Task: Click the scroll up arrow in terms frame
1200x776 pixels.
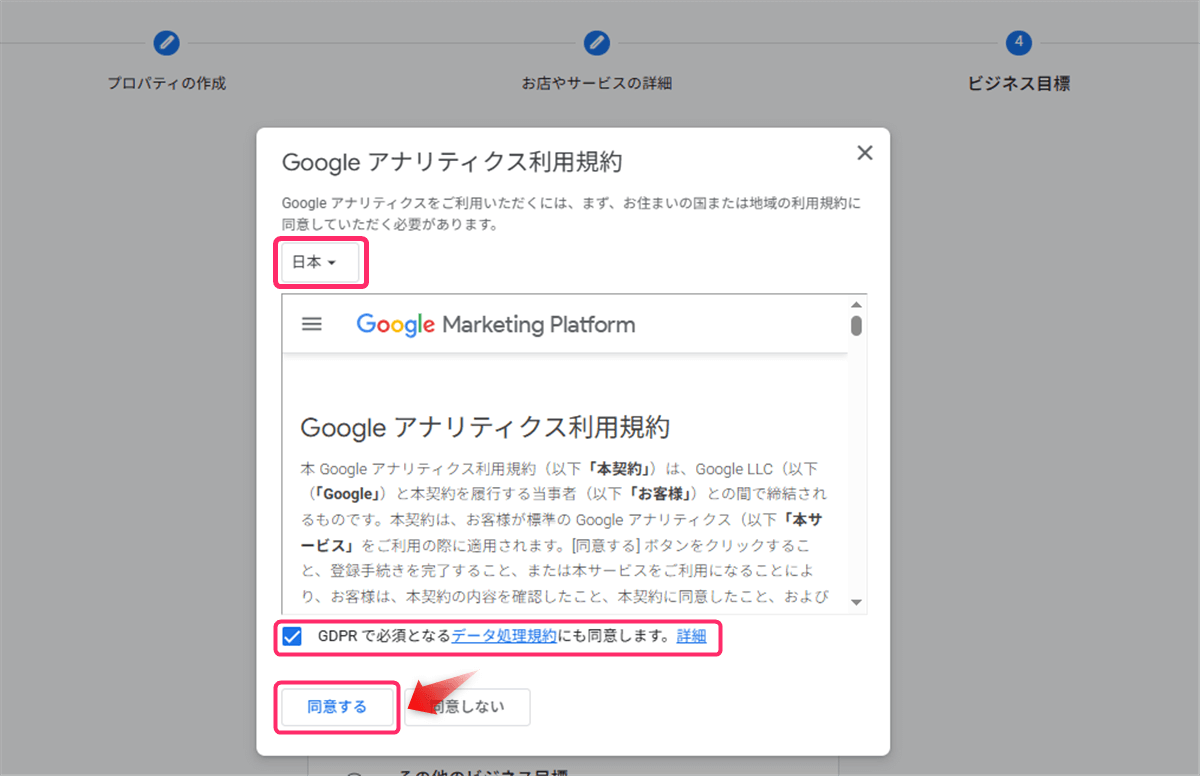Action: pos(856,305)
